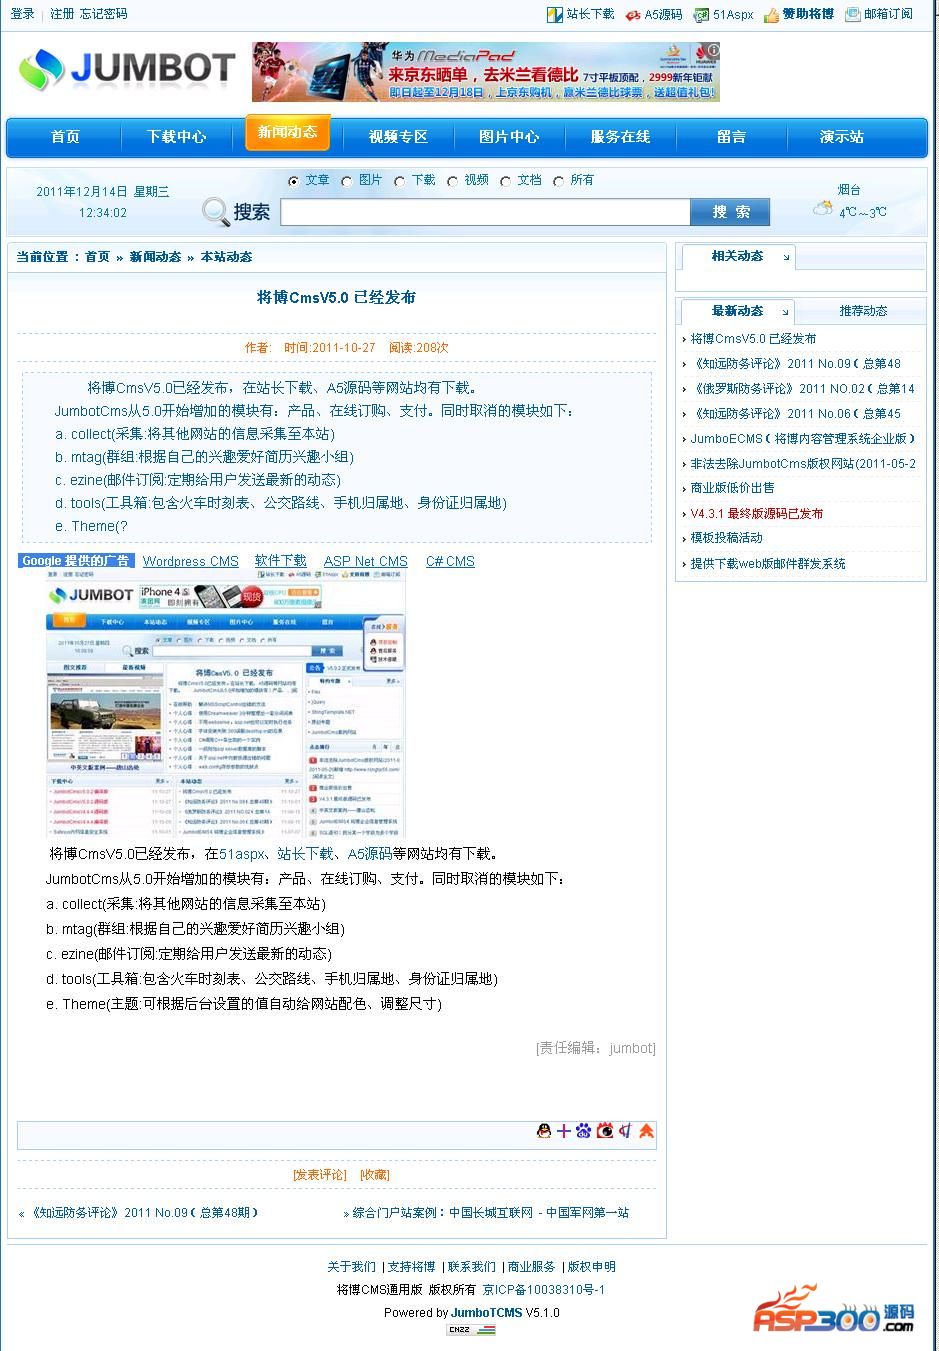Select the 所有 search radio button
939x1351 pixels.
pos(558,181)
